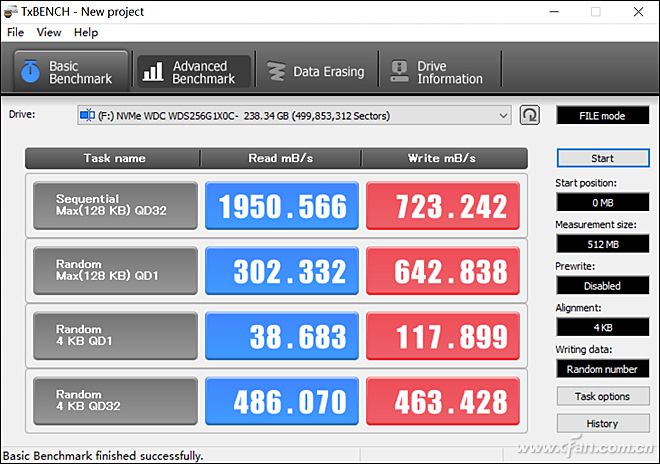Open the Help menu
The width and height of the screenshot is (660, 464).
(86, 32)
